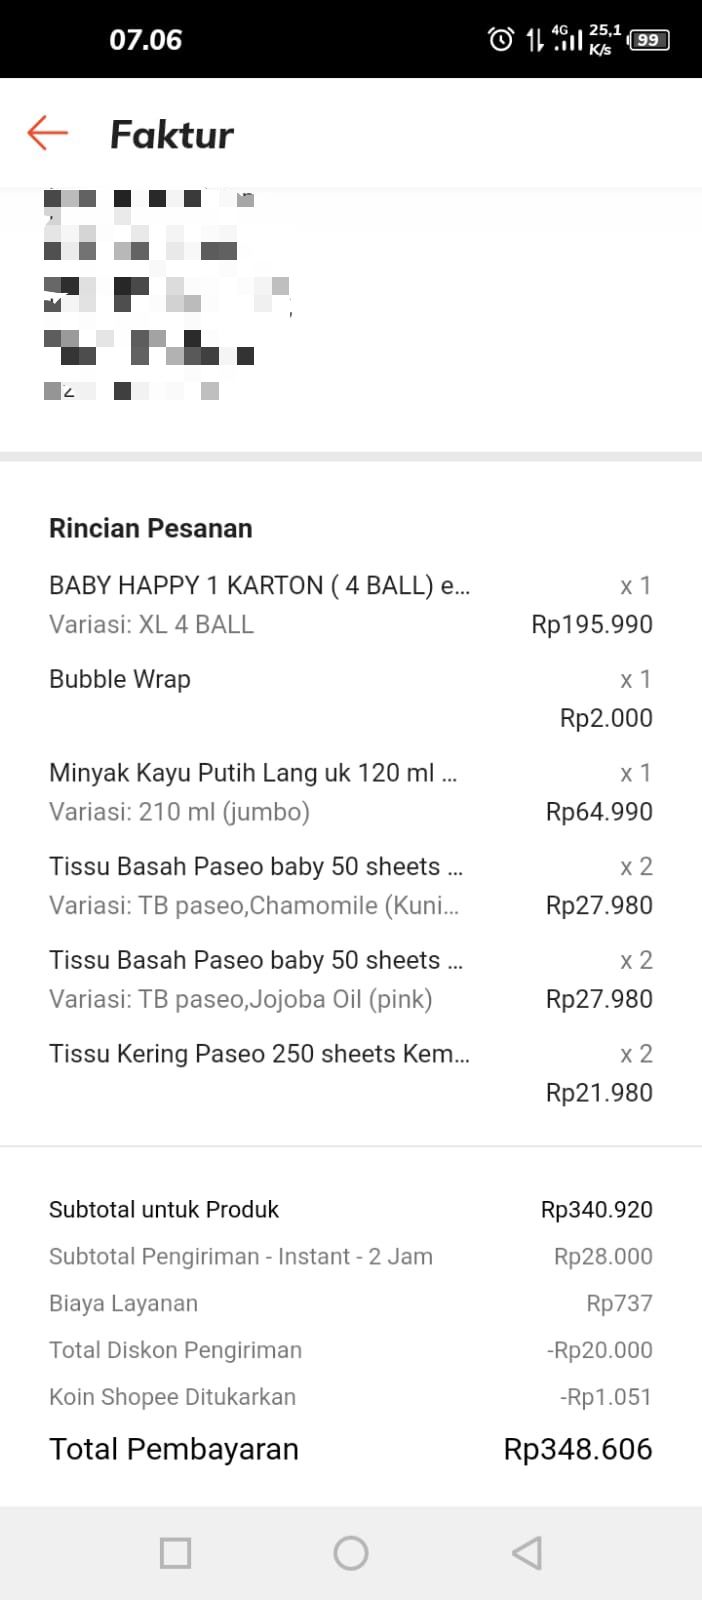Open the BABY HAPPY 1 KARTON item
Screen dimensions: 702x1600
(x=259, y=585)
